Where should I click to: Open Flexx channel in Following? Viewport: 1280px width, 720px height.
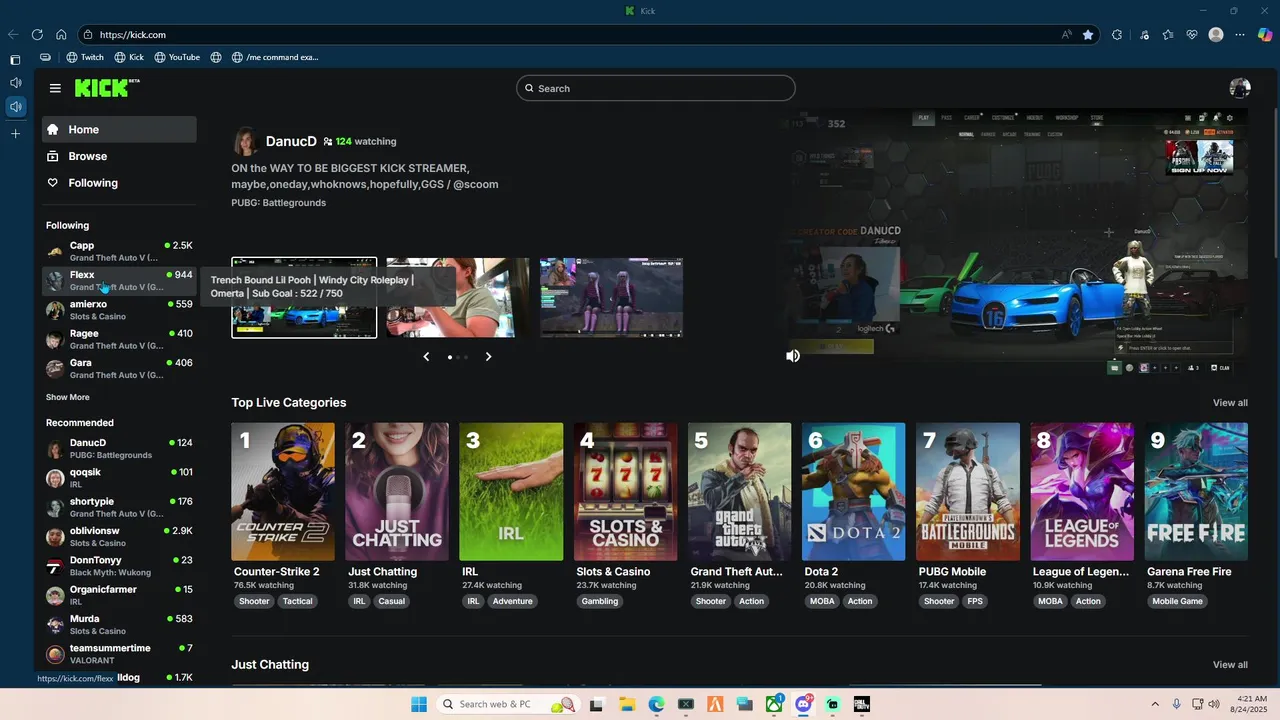pyautogui.click(x=119, y=280)
